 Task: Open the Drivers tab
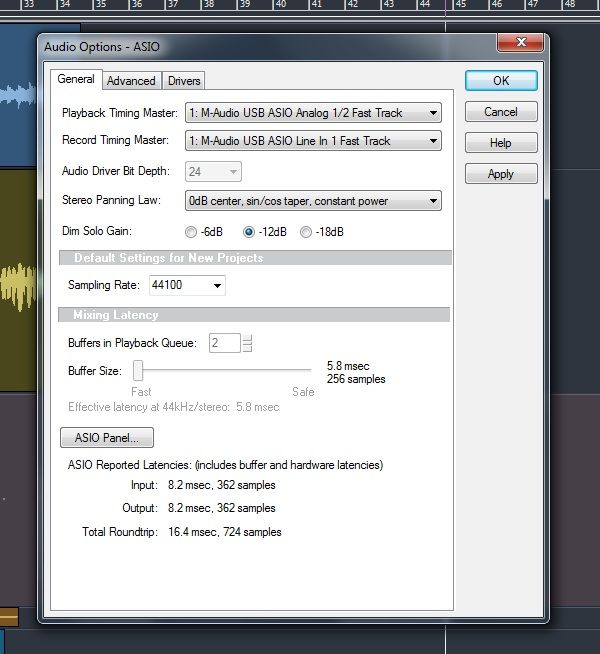(184, 81)
